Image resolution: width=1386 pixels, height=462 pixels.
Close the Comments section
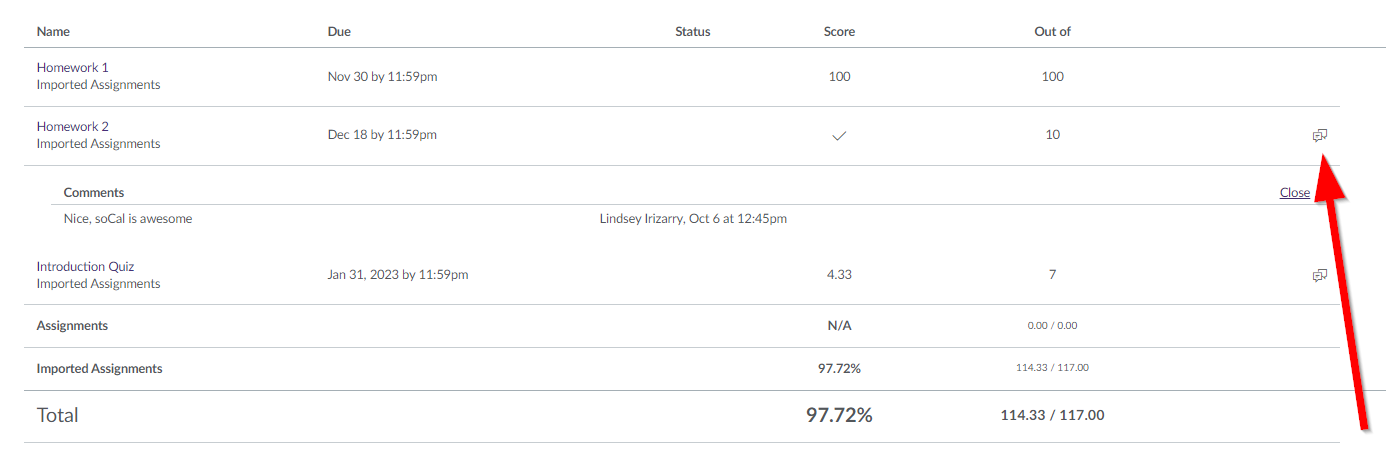tap(1295, 193)
